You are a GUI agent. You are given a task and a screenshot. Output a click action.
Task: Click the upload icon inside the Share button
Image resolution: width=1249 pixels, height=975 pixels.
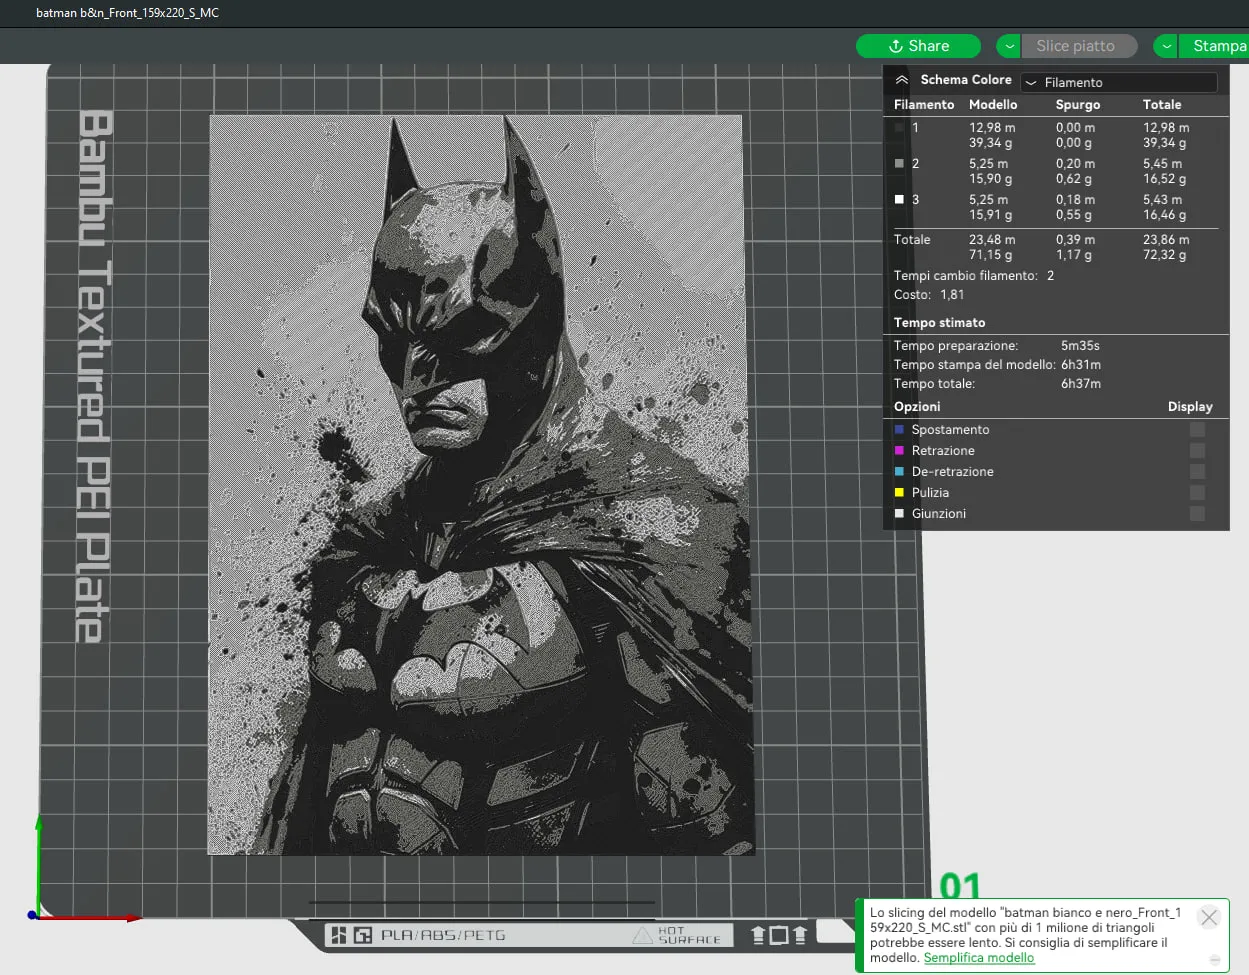point(896,46)
